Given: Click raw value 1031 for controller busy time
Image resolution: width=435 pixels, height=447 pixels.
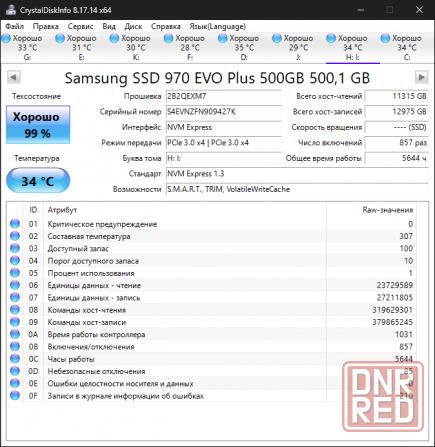Looking at the screenshot, I should point(404,334).
